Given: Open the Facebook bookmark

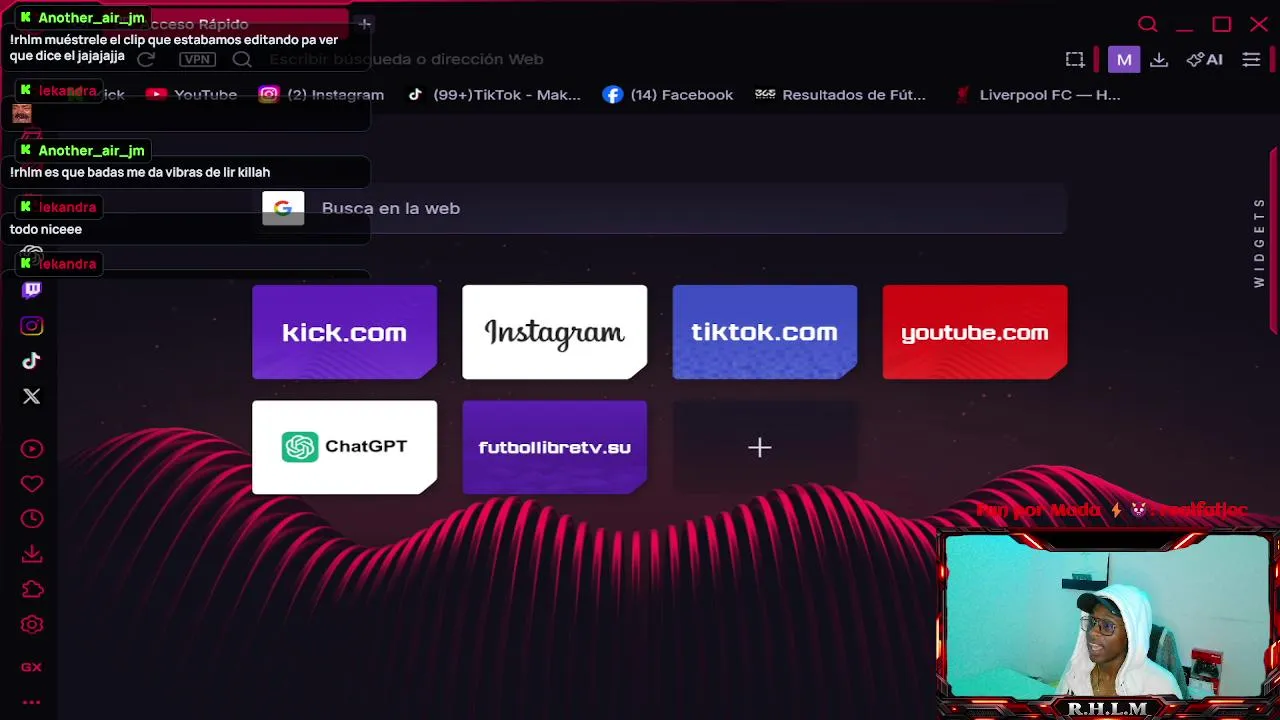Looking at the screenshot, I should (668, 95).
